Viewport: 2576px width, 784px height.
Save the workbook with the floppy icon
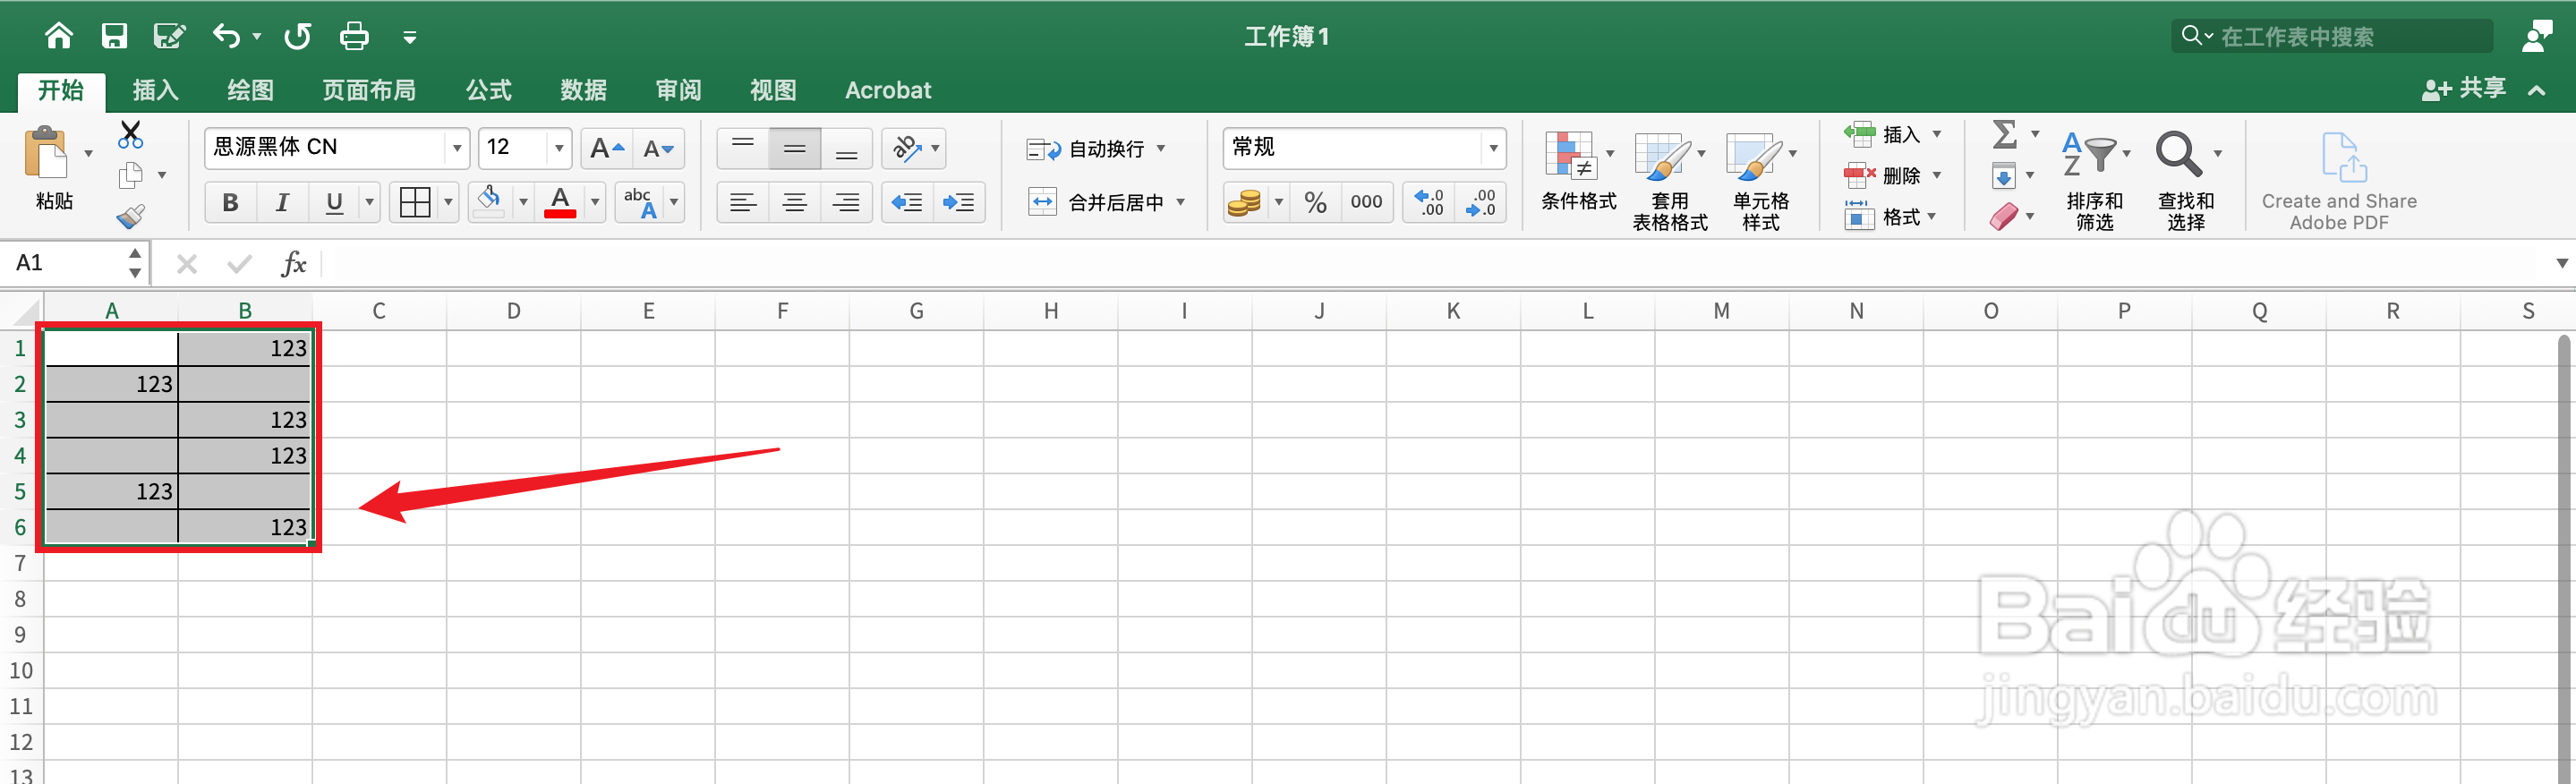[114, 37]
